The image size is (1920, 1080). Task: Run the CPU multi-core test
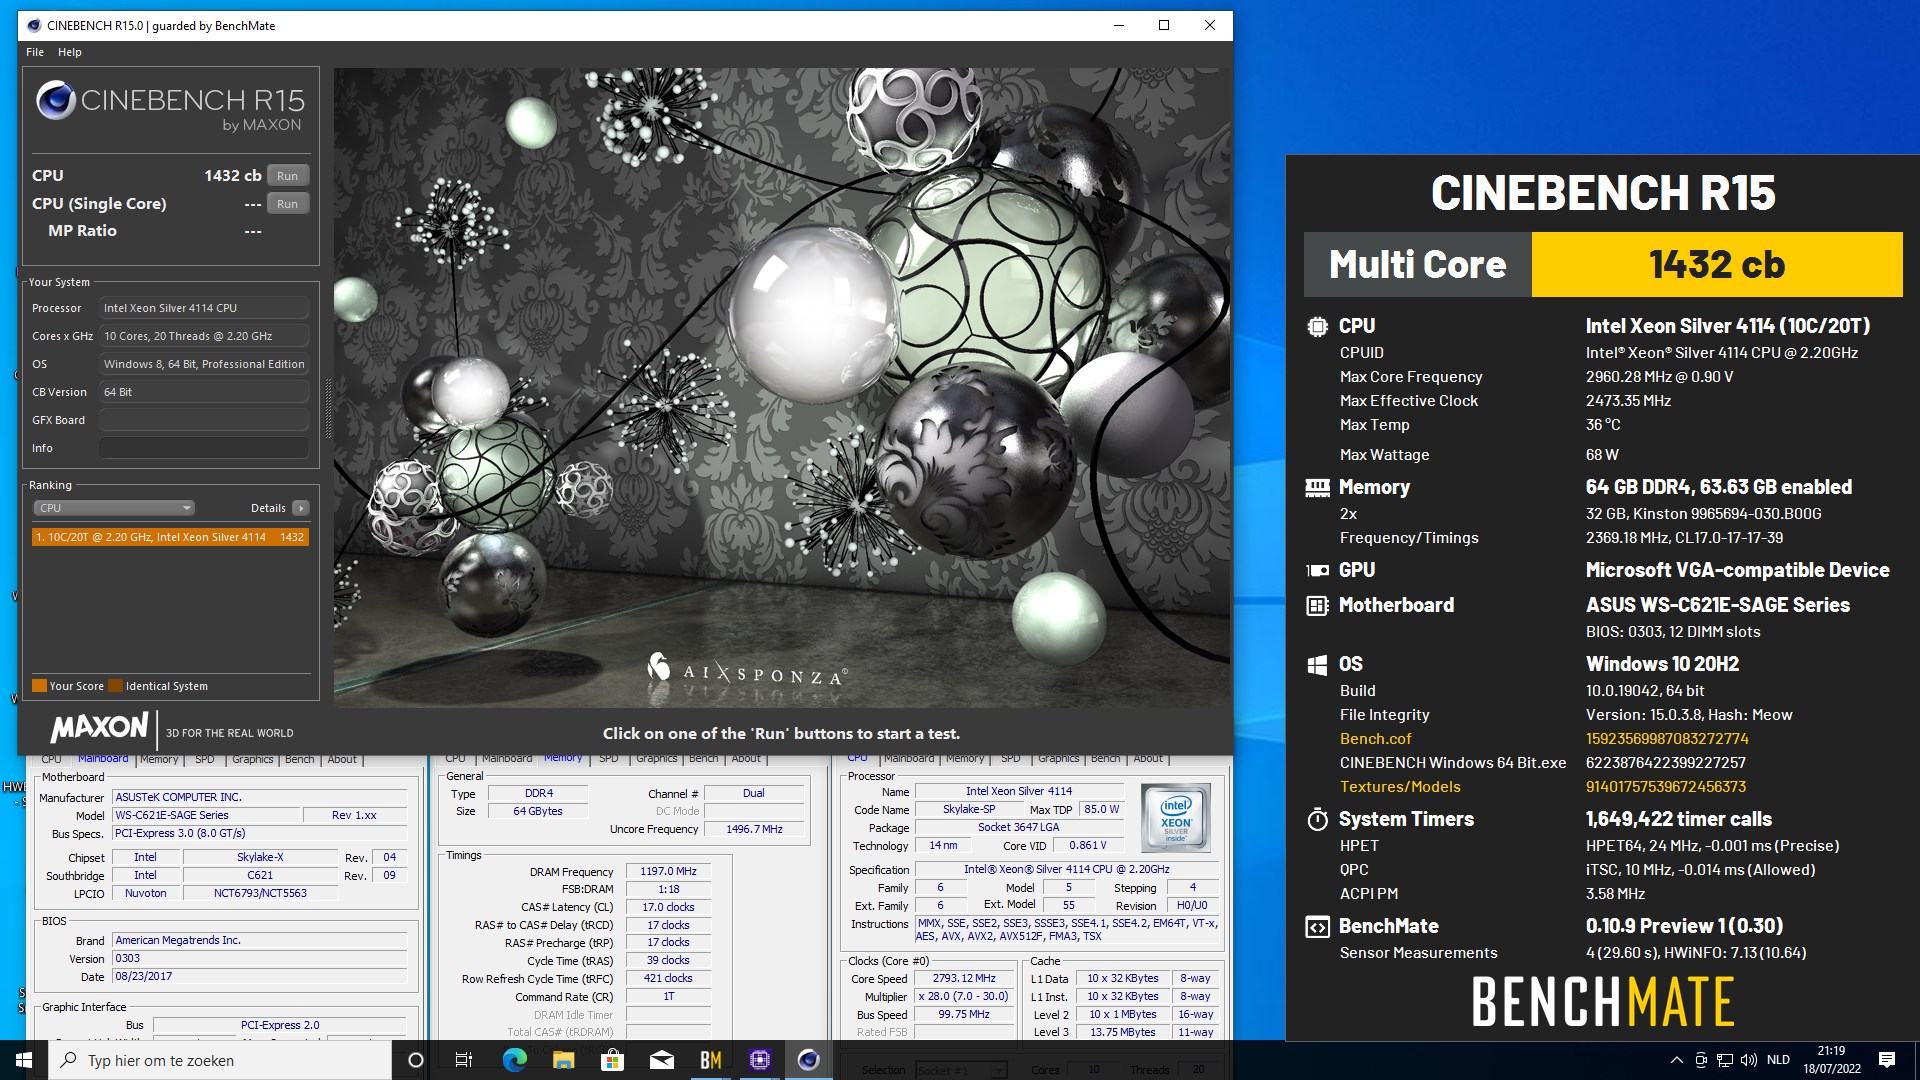click(288, 176)
